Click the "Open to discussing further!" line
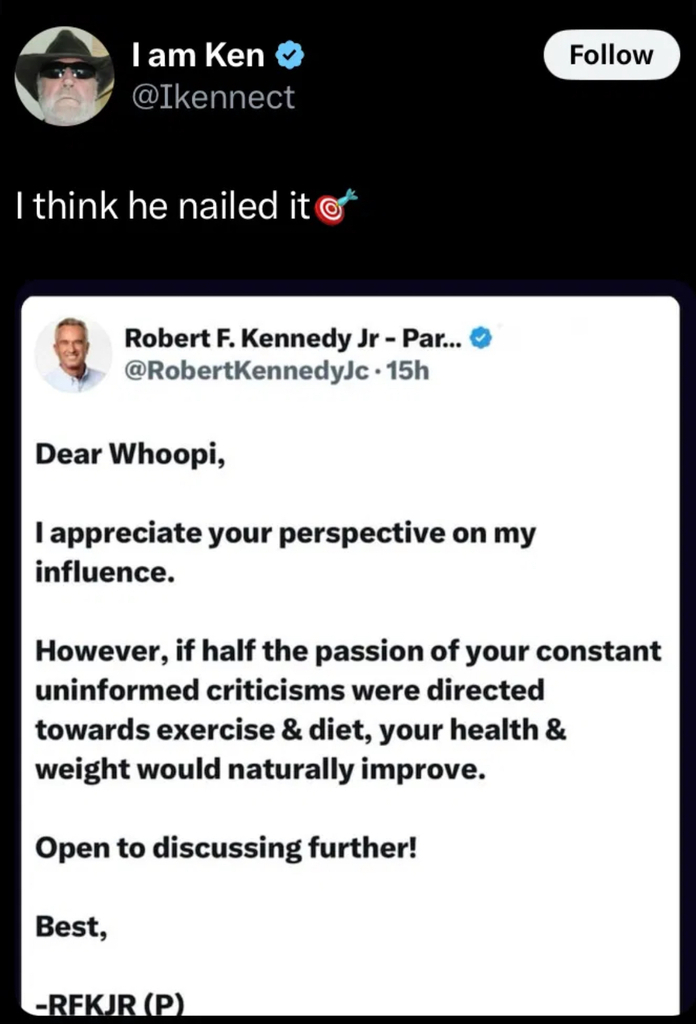 [x=225, y=849]
